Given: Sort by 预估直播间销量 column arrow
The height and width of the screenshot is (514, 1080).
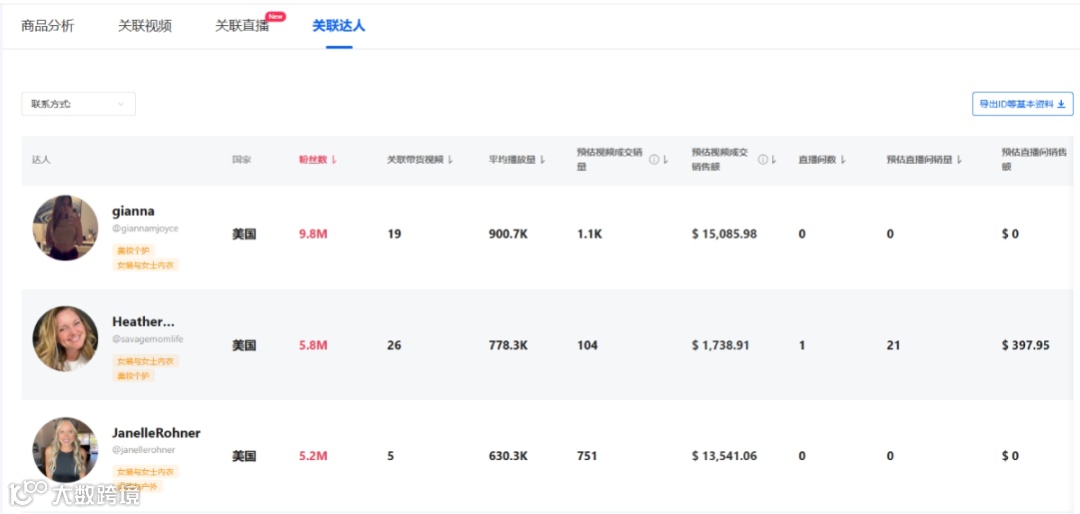Looking at the screenshot, I should (x=959, y=160).
